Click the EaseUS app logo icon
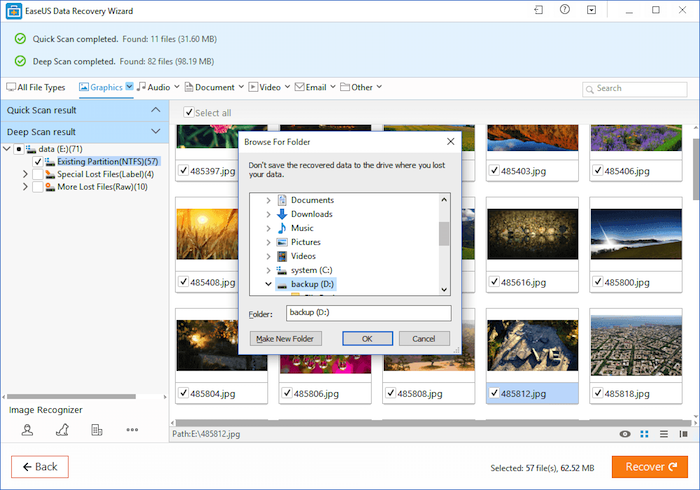Image resolution: width=700 pixels, height=490 pixels. (14, 11)
